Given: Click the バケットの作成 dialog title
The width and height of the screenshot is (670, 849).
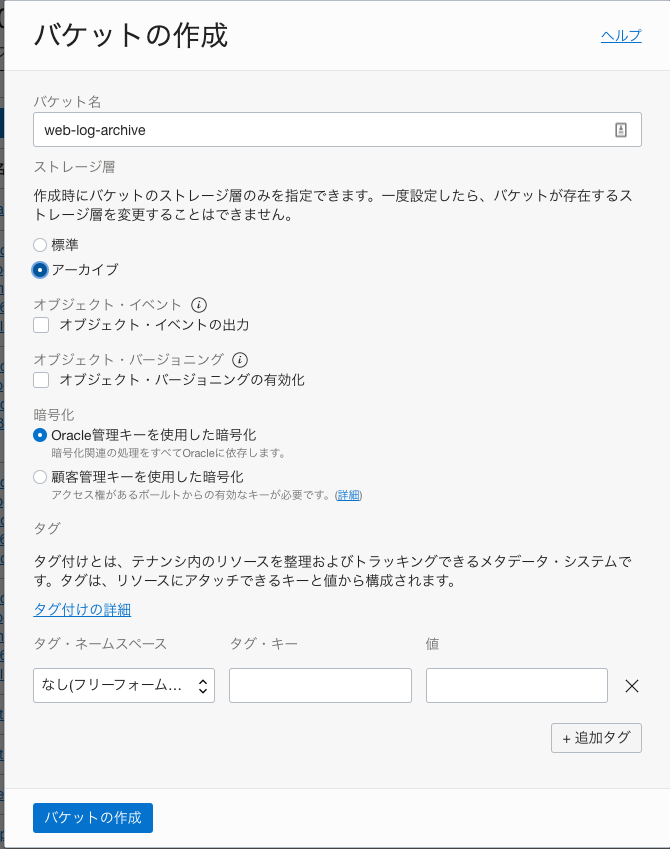Looking at the screenshot, I should (131, 36).
